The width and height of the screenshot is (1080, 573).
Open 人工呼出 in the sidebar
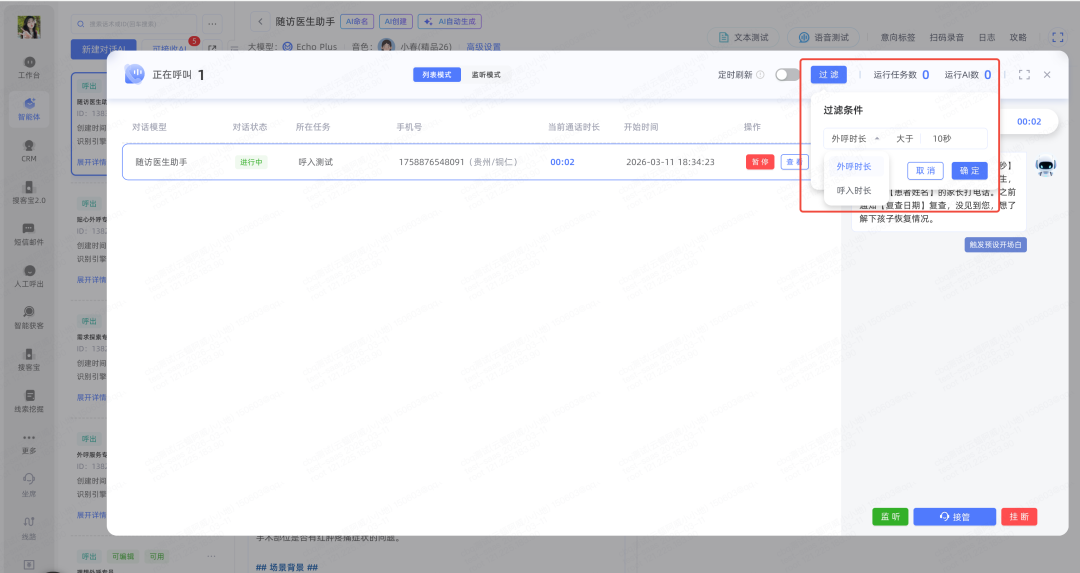29,275
